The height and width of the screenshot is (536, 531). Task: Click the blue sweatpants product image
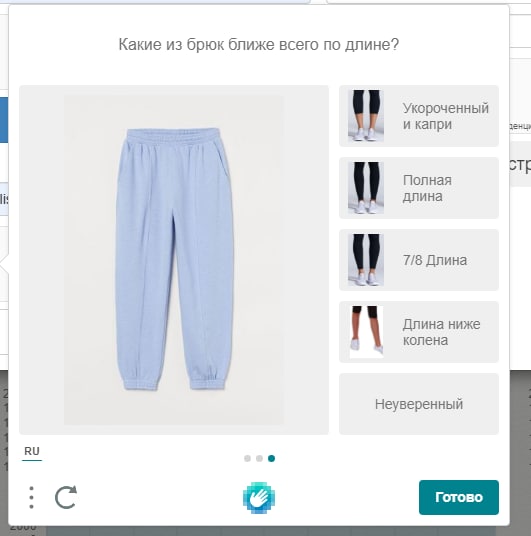coord(174,260)
